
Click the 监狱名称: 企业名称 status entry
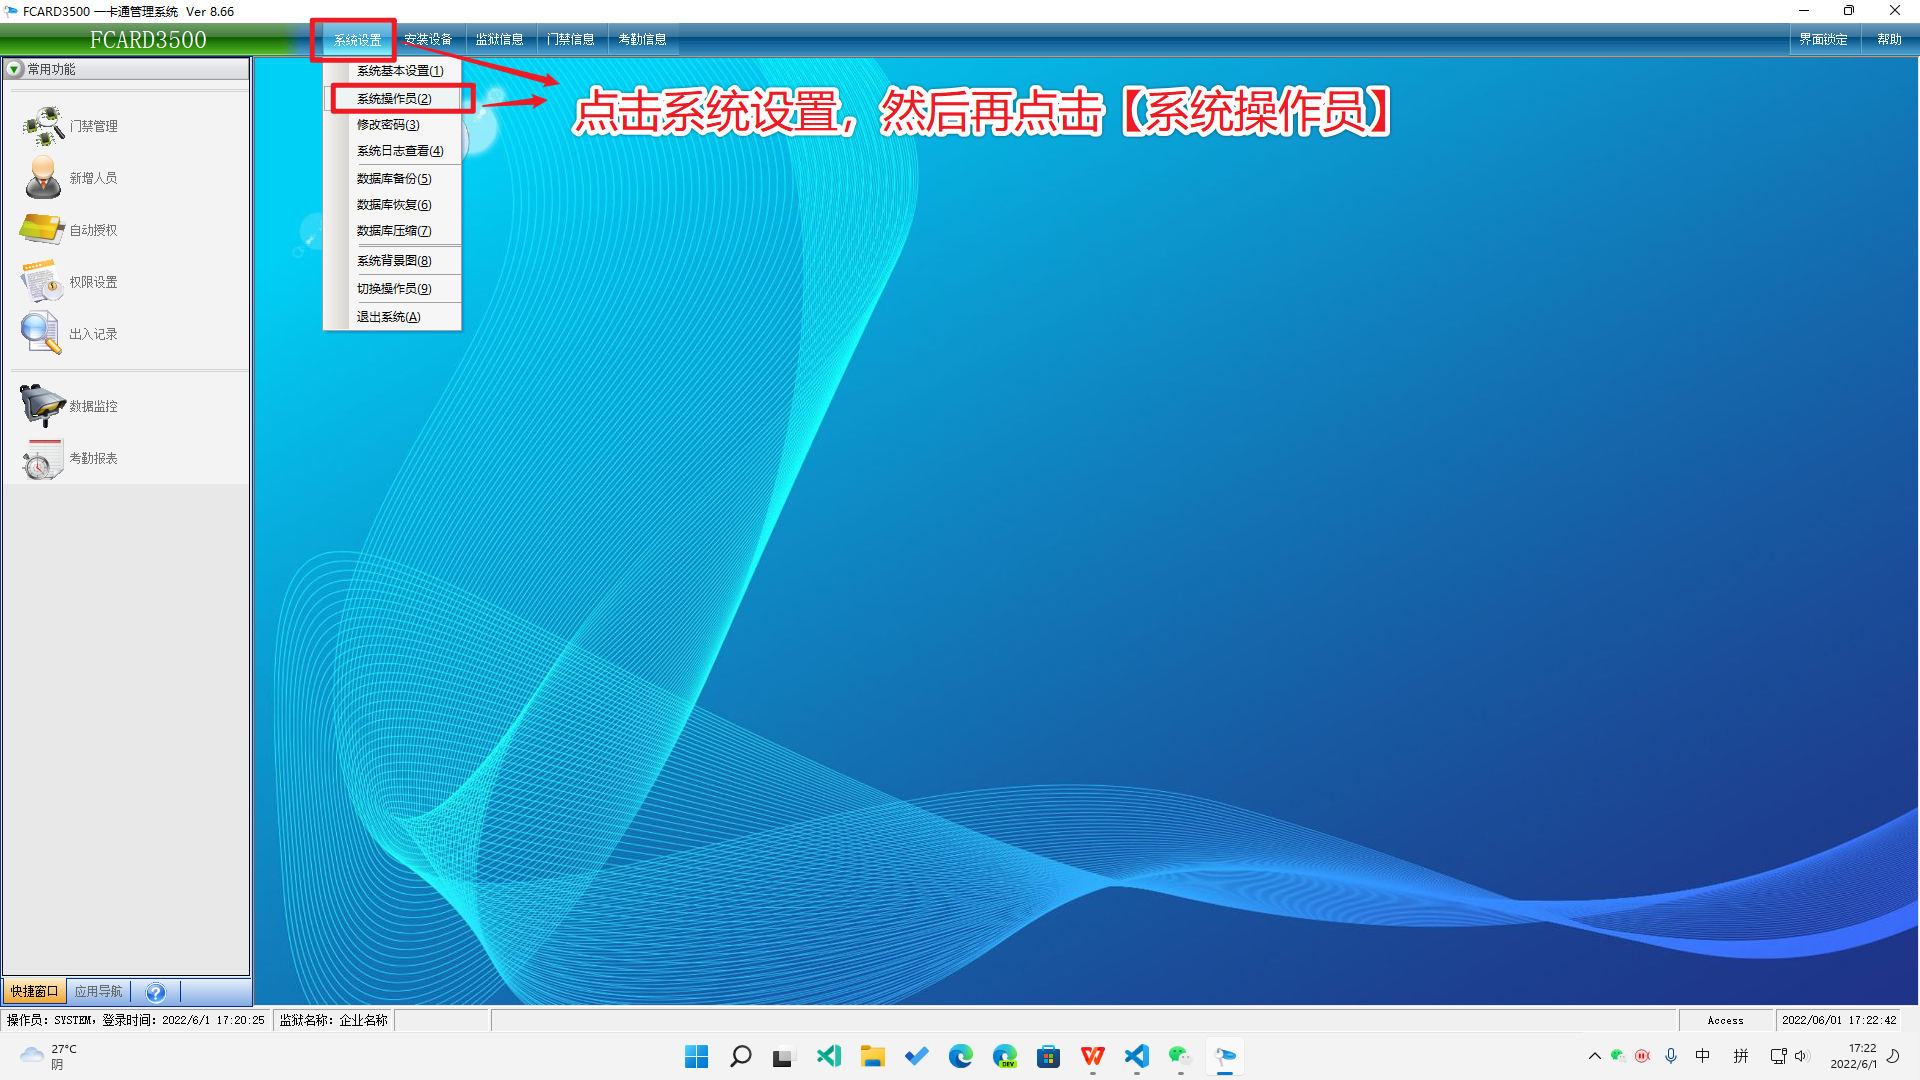click(333, 1020)
